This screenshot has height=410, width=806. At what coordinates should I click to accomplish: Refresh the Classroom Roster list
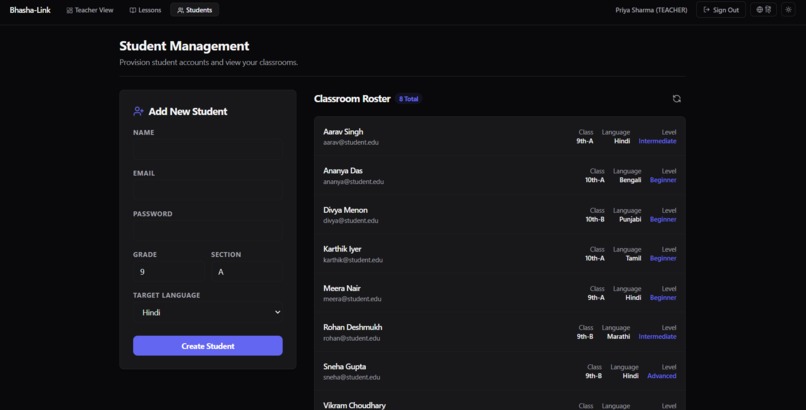tap(676, 99)
